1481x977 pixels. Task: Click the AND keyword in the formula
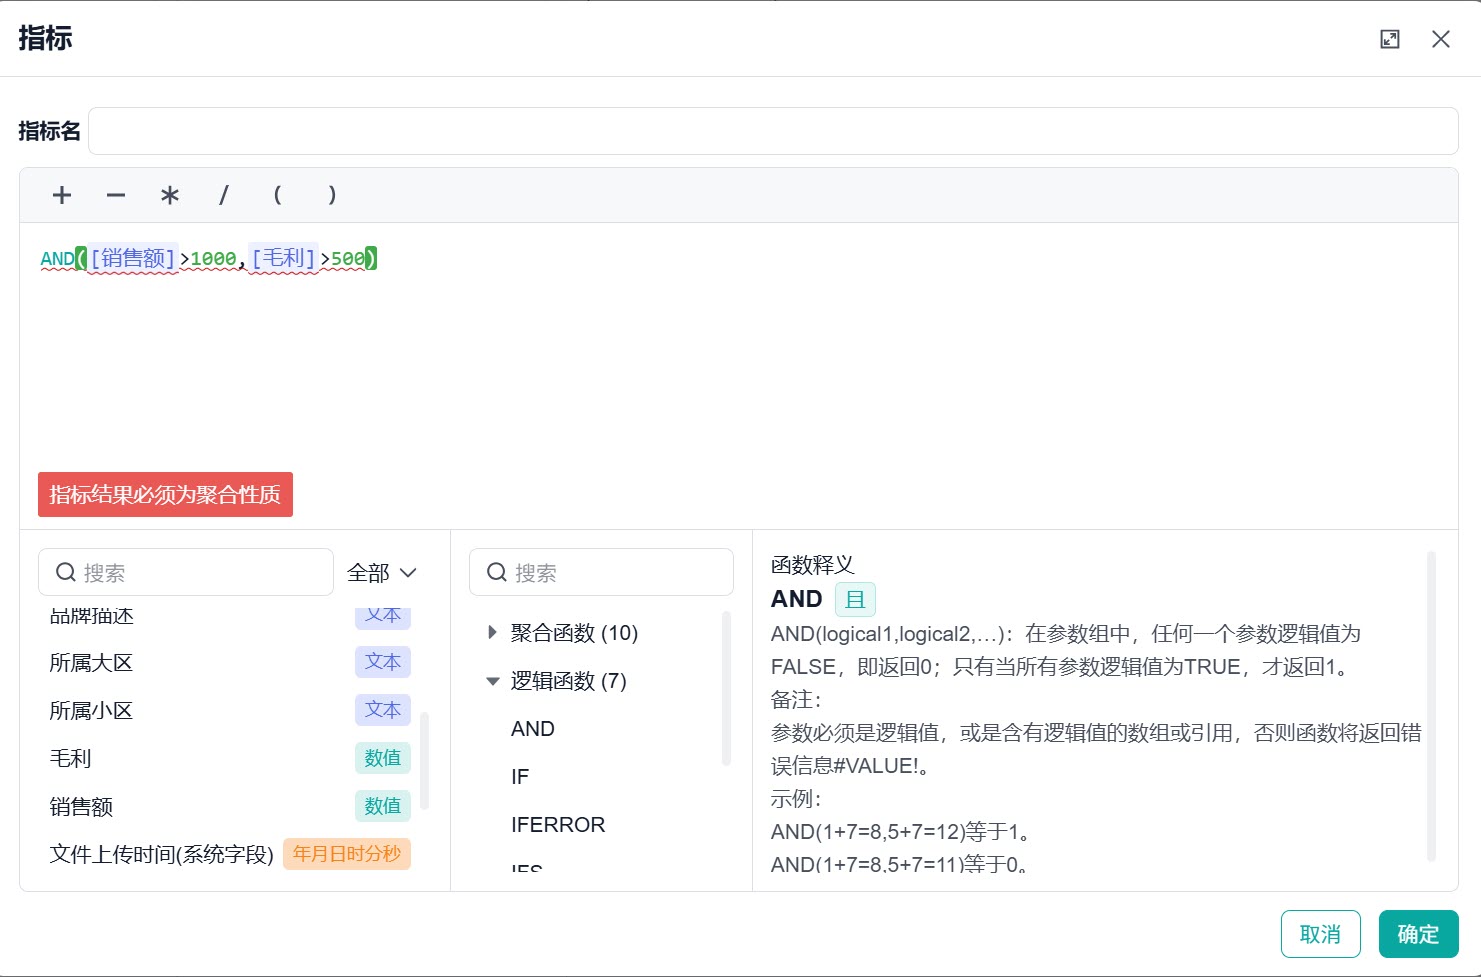[x=57, y=259]
